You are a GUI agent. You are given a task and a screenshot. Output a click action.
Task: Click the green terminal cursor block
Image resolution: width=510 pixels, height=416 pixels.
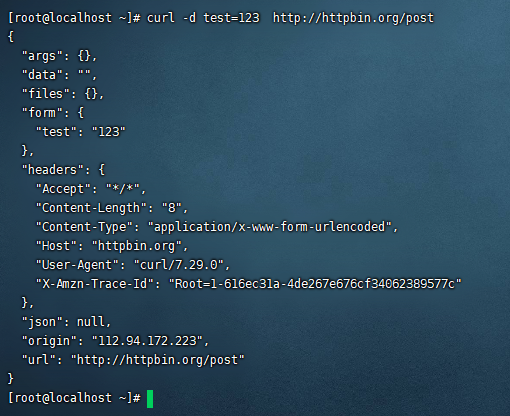click(150, 399)
